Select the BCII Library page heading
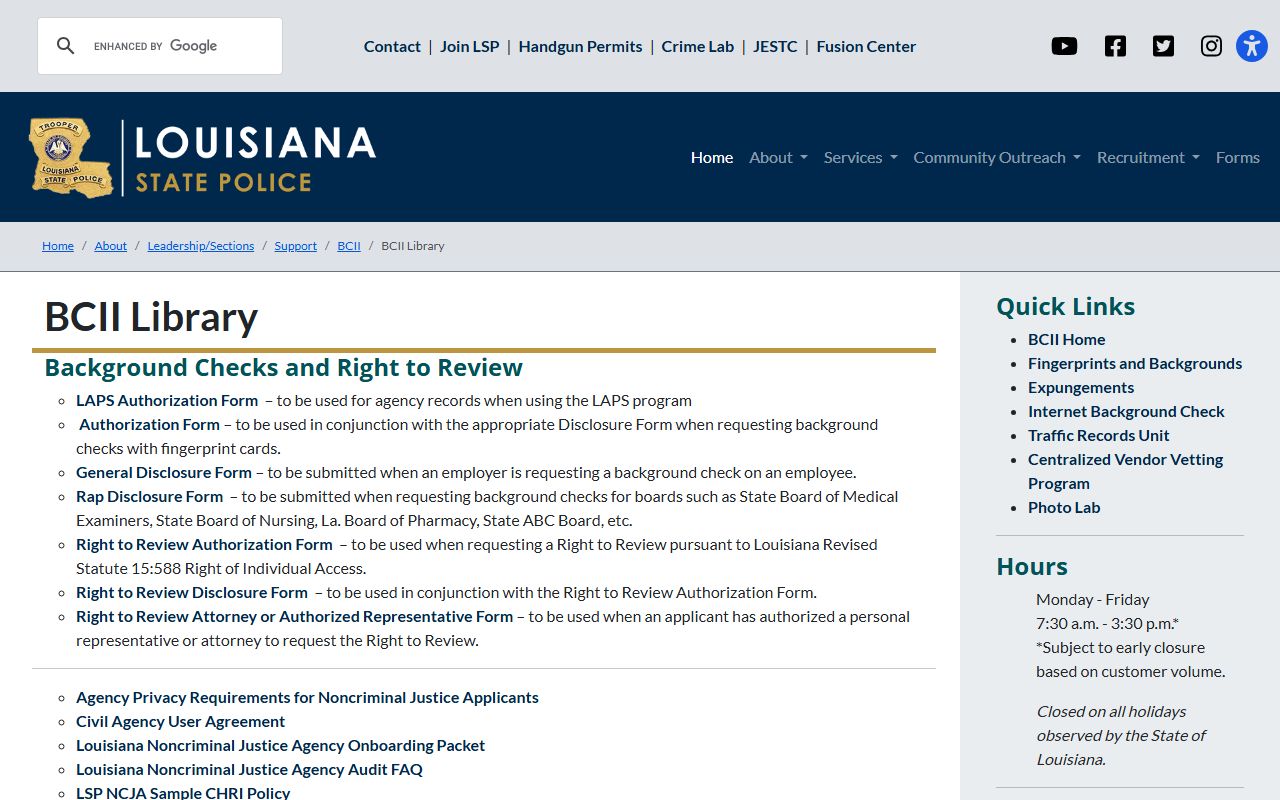Image resolution: width=1280 pixels, height=800 pixels. click(x=151, y=317)
